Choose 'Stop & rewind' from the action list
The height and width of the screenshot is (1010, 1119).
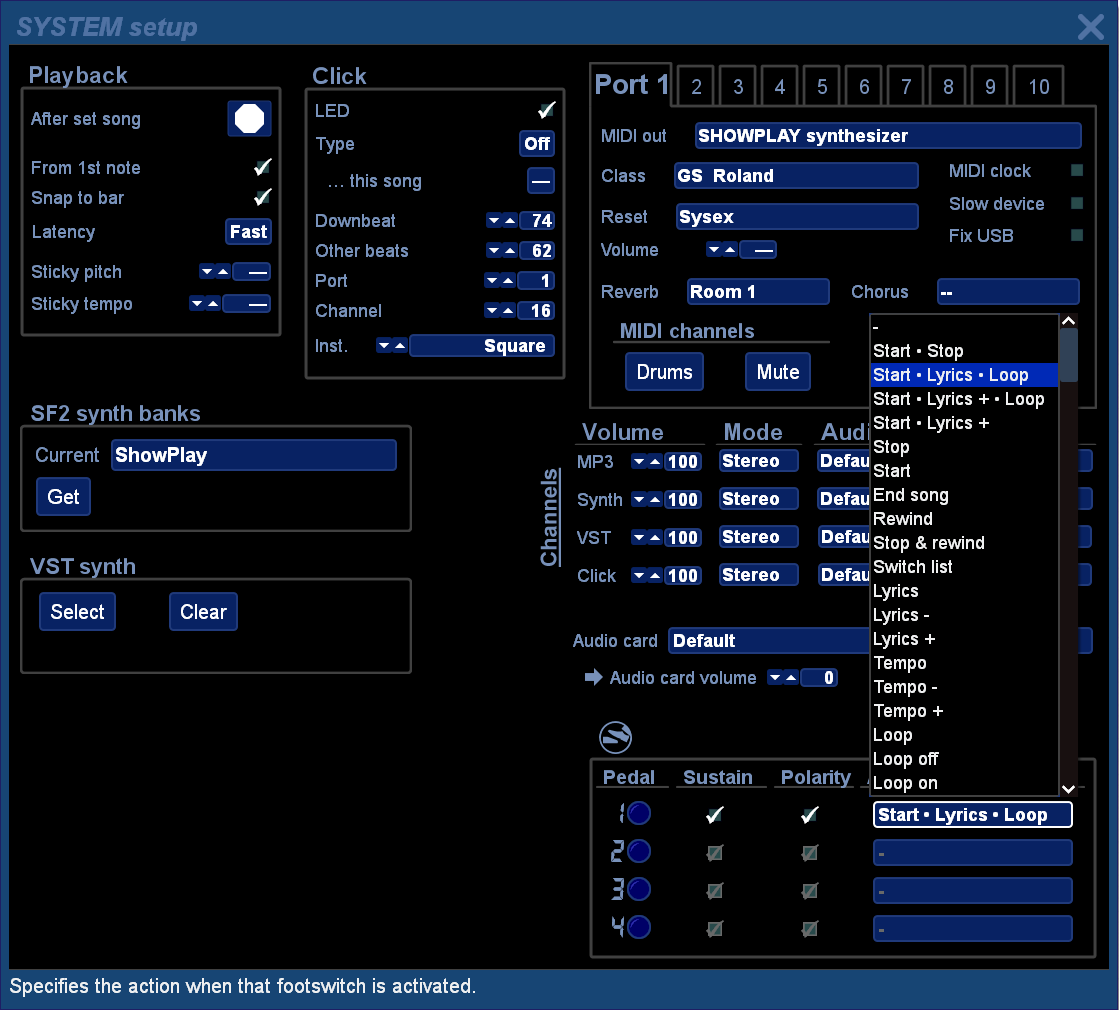click(929, 543)
